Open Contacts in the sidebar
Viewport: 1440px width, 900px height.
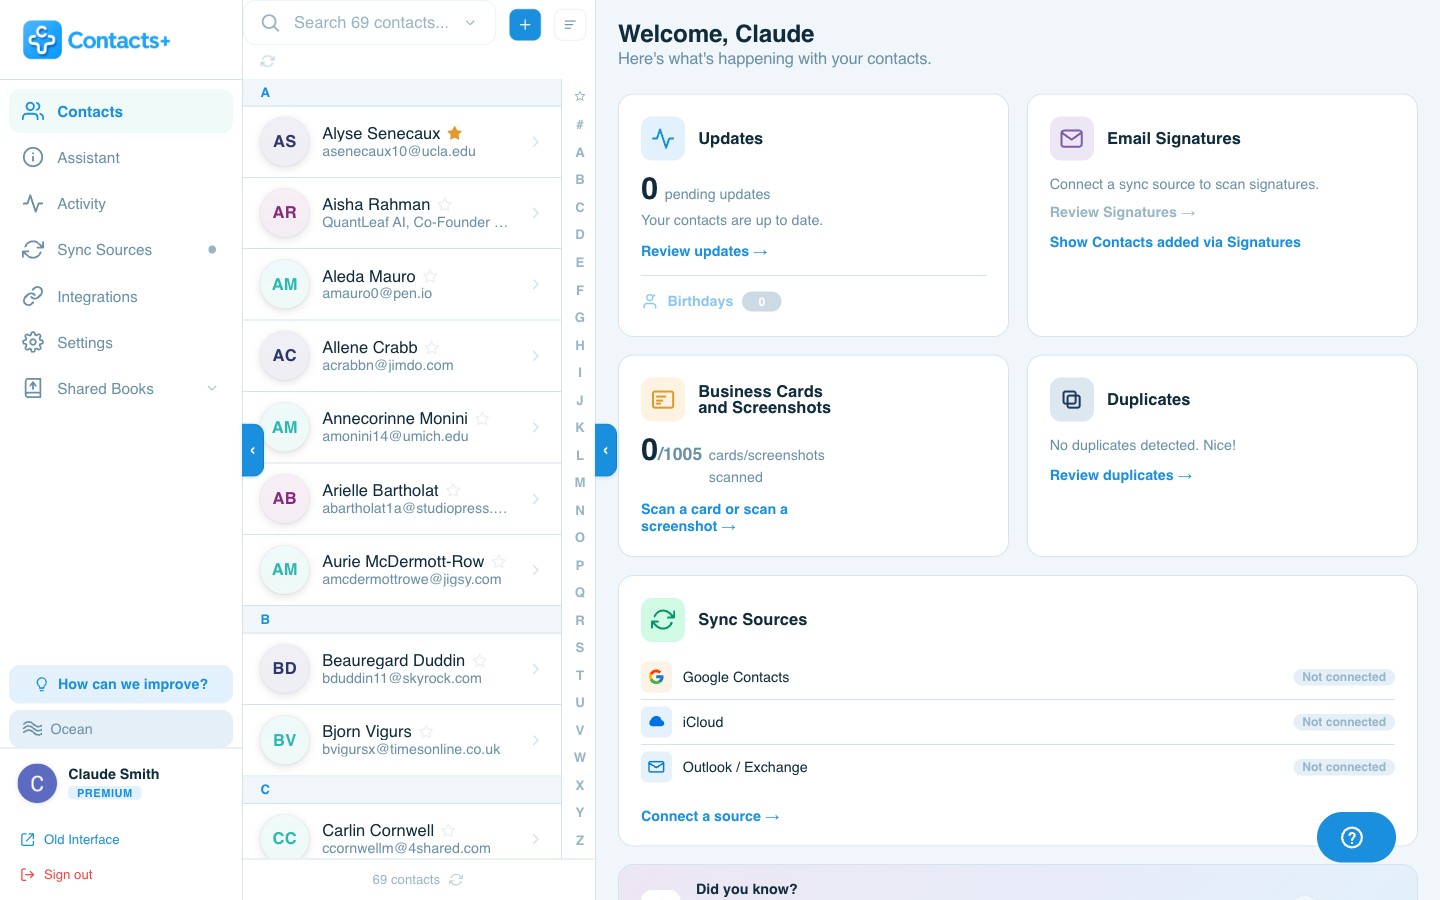point(121,111)
